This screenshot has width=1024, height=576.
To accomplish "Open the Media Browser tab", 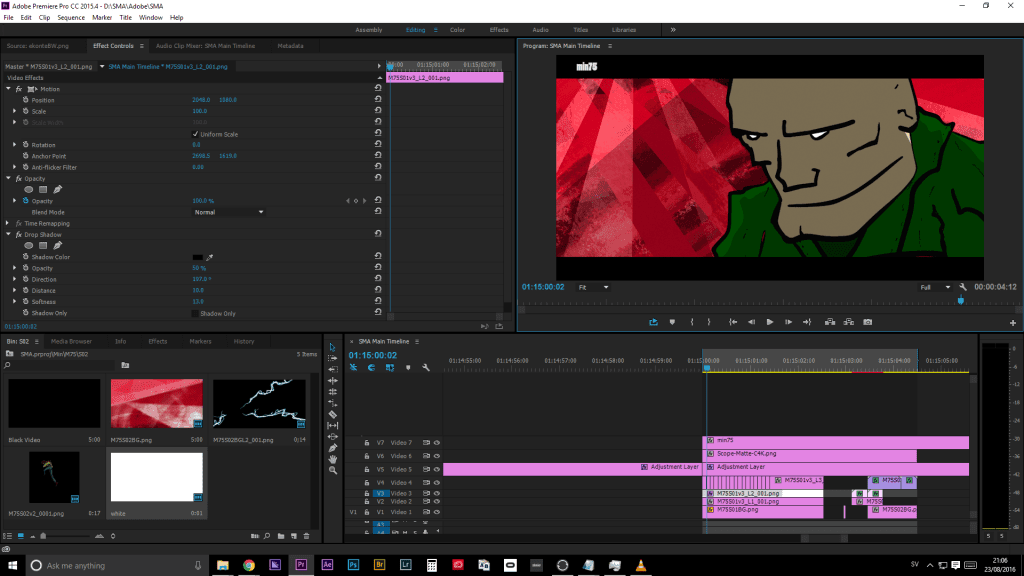I will coord(71,341).
